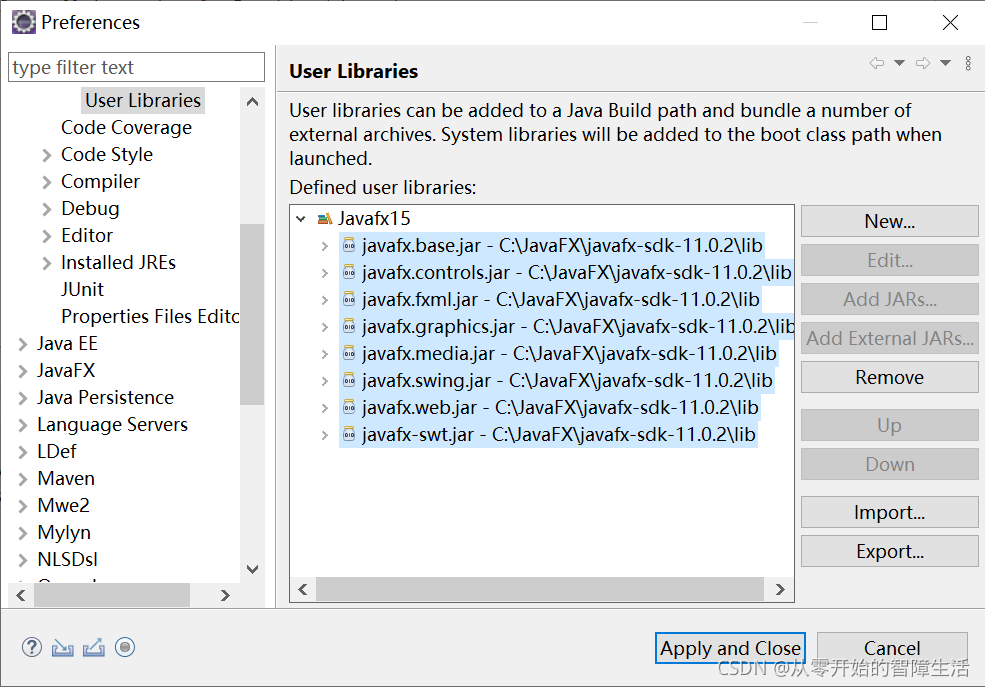Click the tree vertical scrollbar thumb
This screenshot has width=985, height=687.
pos(252,314)
